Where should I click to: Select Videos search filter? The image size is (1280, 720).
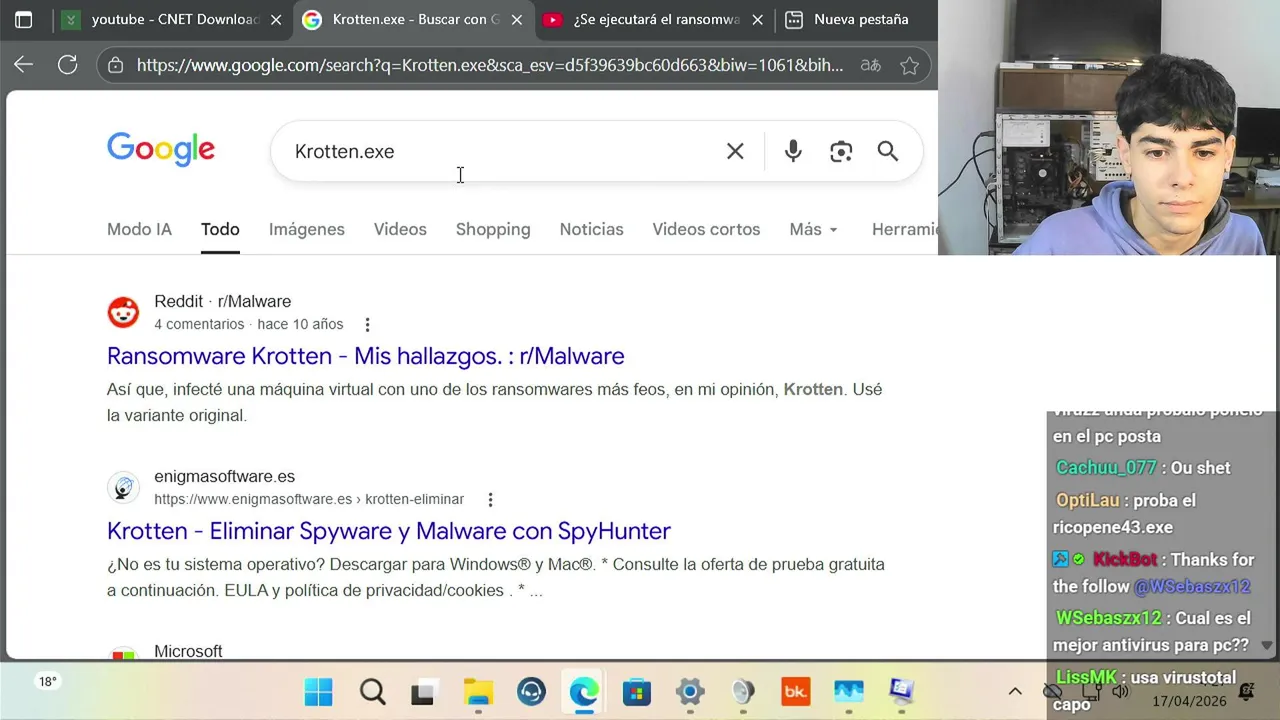(x=400, y=229)
